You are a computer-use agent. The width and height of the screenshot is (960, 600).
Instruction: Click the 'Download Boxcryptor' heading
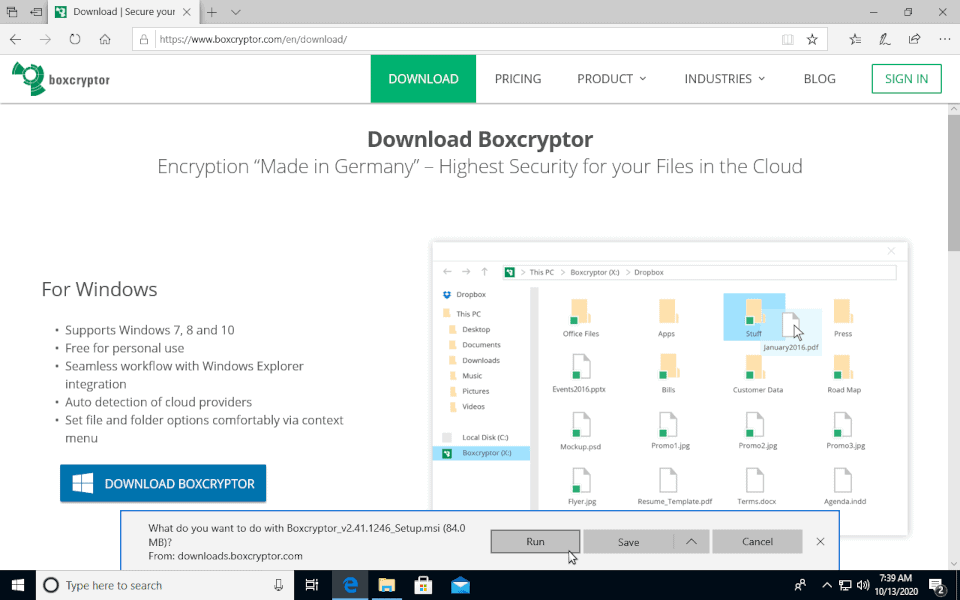480,139
